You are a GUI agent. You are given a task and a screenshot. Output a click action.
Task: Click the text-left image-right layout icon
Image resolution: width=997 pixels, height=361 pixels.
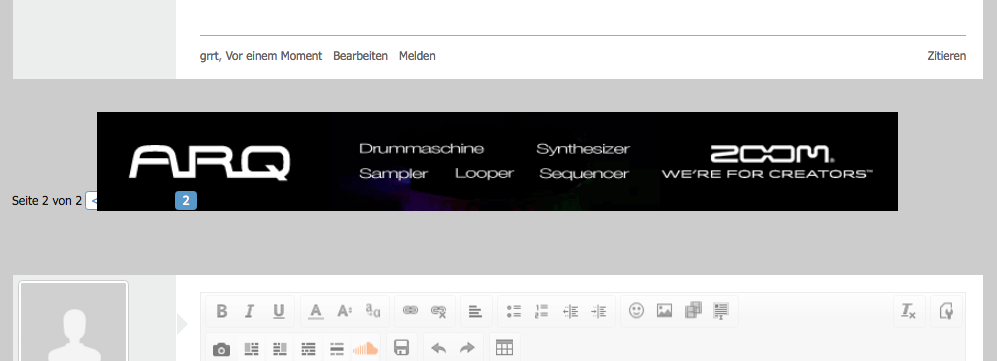click(280, 349)
